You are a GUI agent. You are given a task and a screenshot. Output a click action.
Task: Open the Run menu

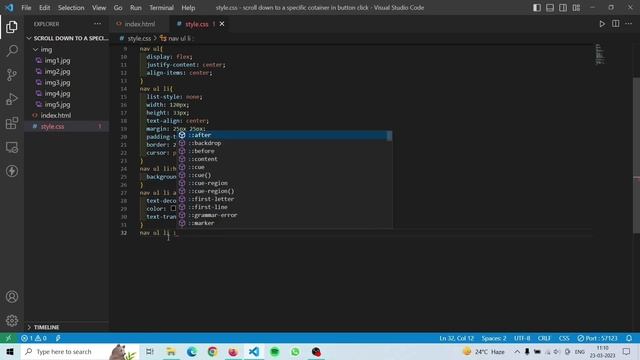click(x=136, y=8)
